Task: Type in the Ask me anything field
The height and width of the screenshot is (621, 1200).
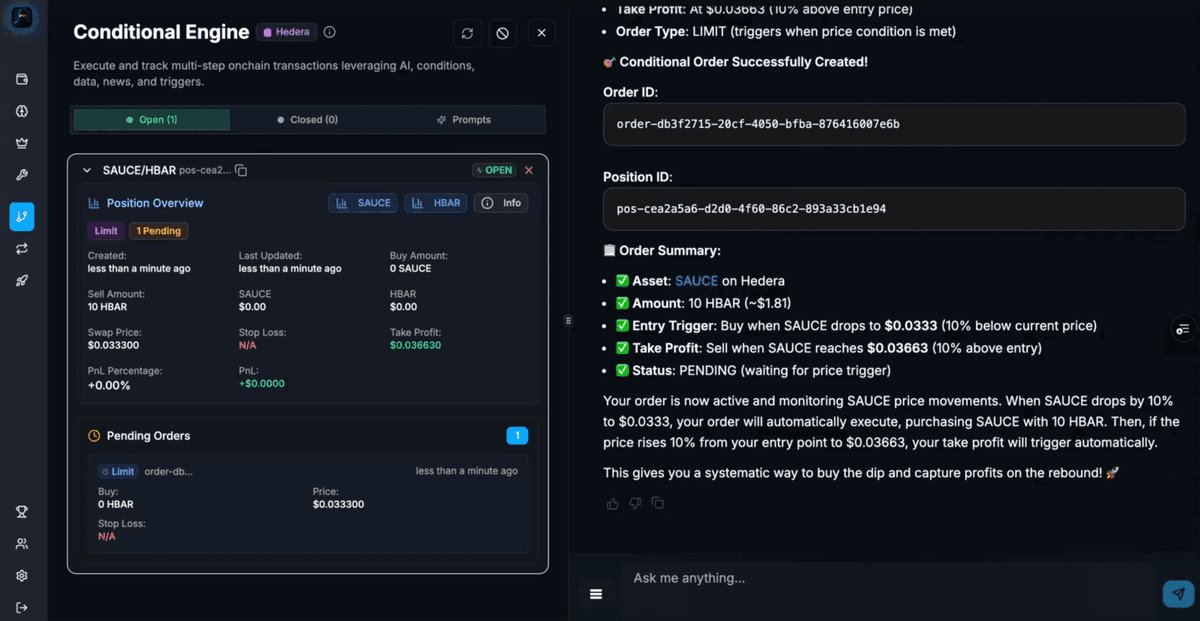Action: click(880, 578)
